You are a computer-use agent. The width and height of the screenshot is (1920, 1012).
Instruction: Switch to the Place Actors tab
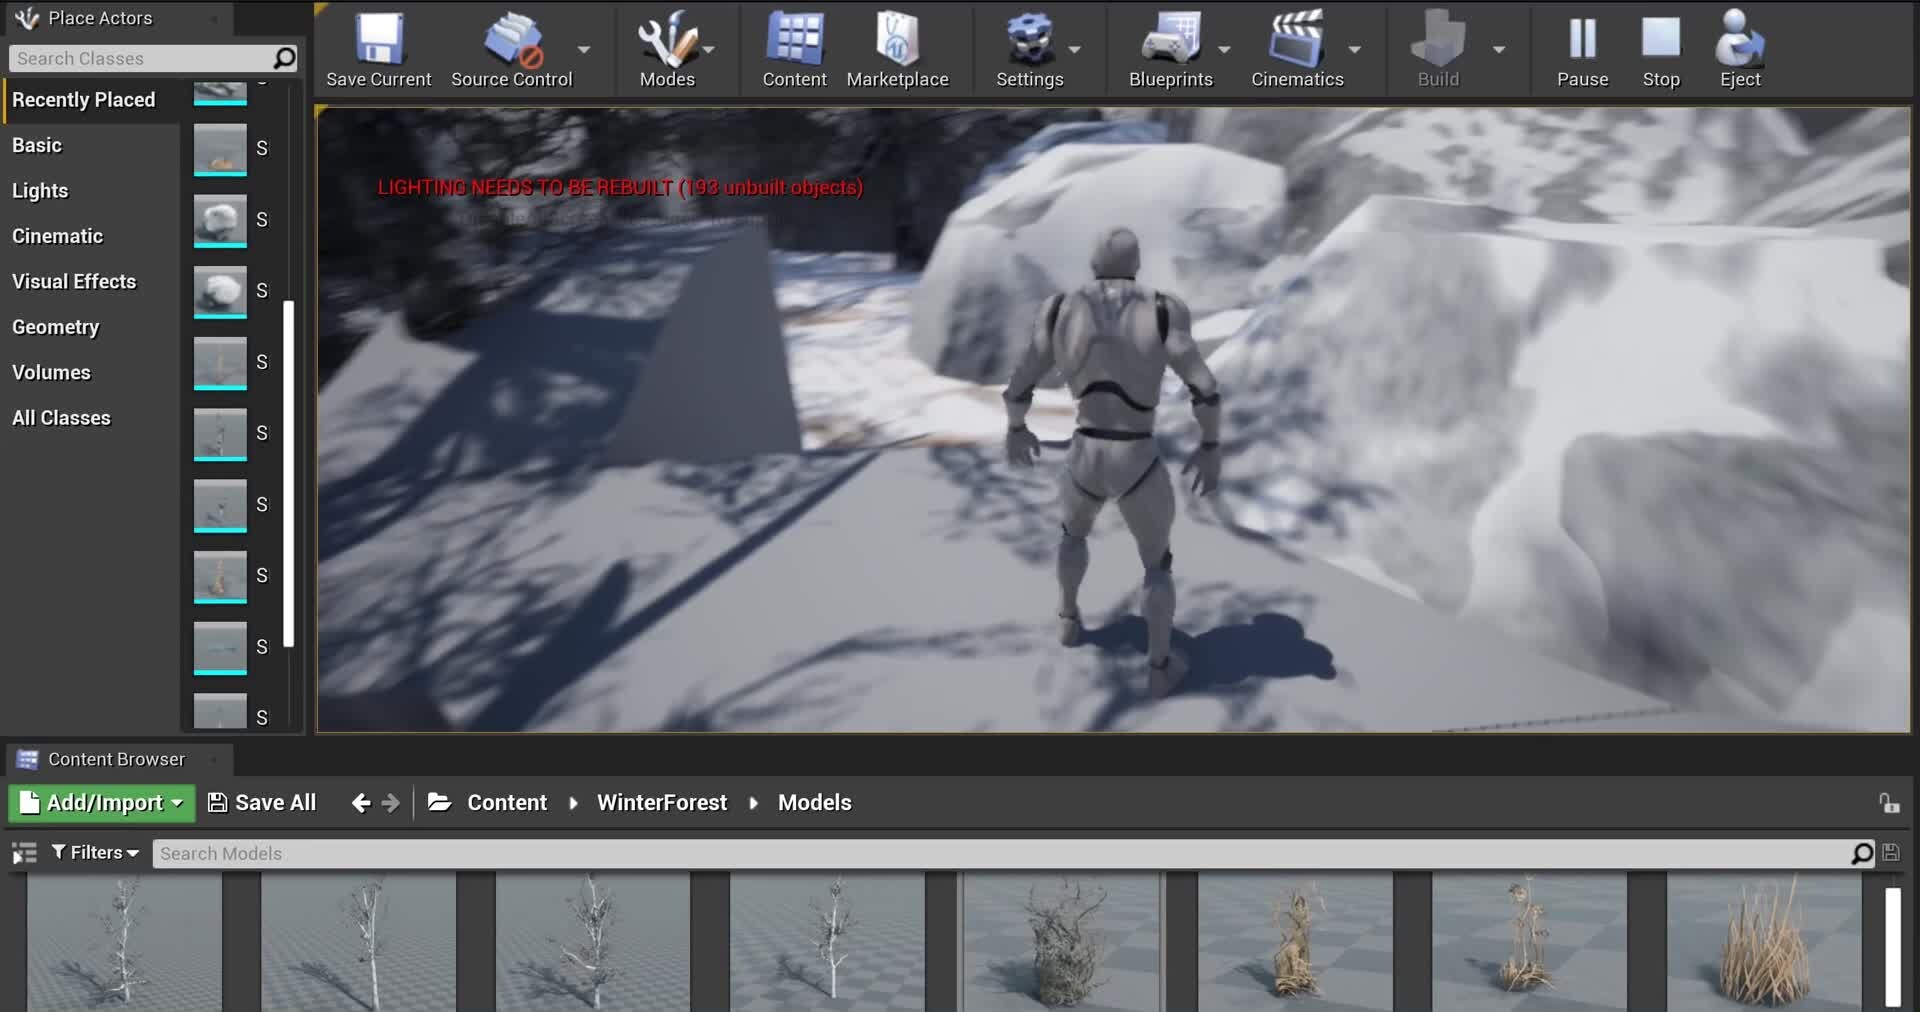tap(100, 17)
